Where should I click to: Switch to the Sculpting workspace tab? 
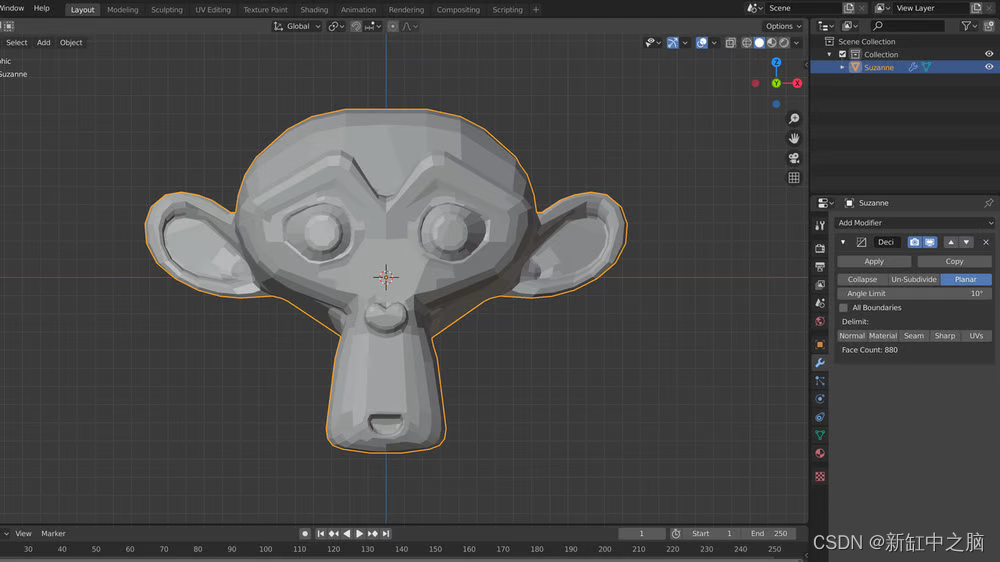(x=167, y=10)
